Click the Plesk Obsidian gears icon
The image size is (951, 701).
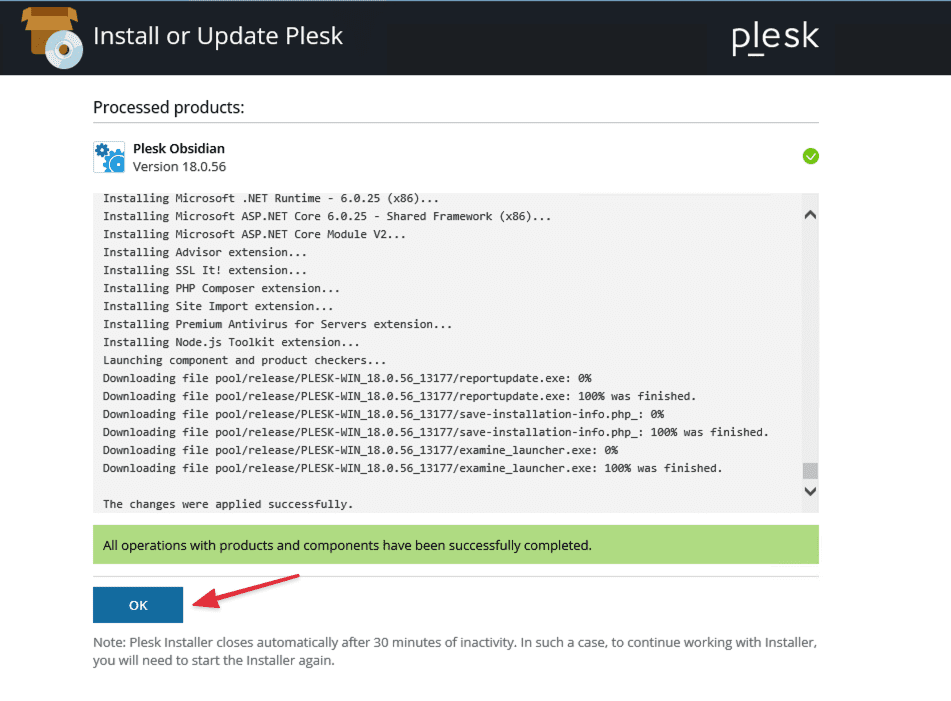click(x=109, y=157)
